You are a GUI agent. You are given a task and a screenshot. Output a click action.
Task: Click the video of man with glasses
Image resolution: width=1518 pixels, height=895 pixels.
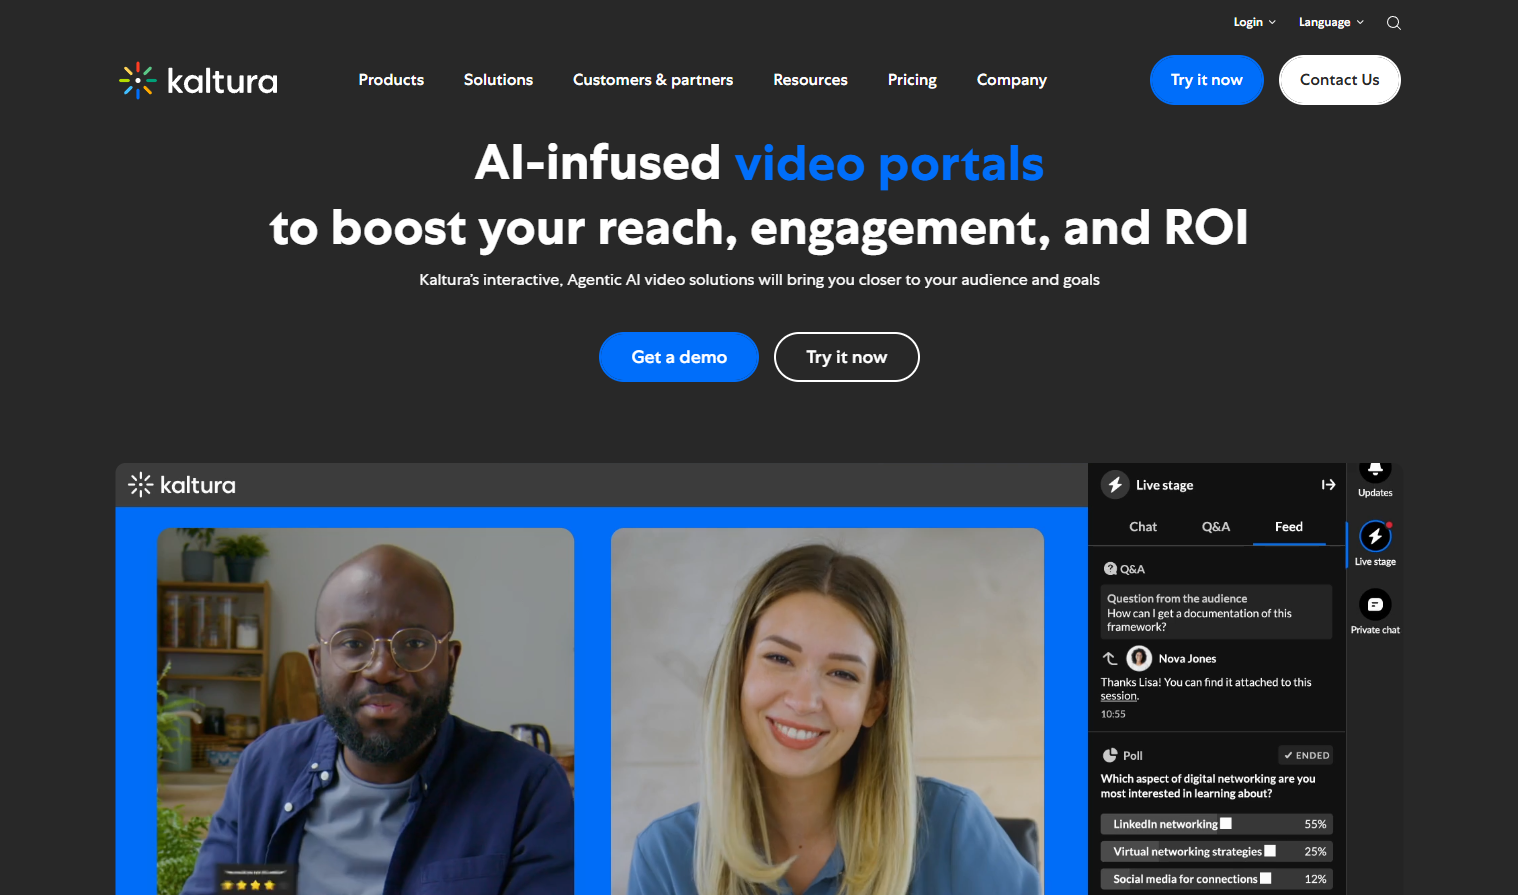click(x=366, y=711)
